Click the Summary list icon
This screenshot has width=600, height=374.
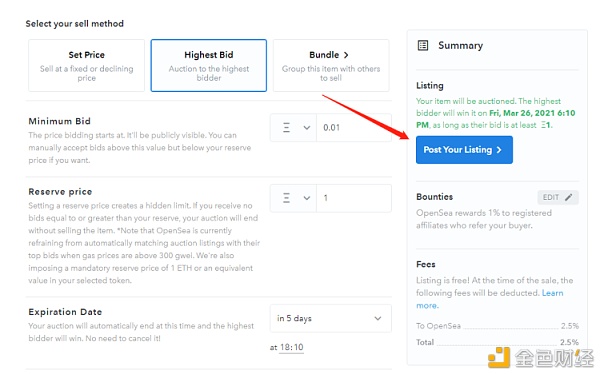[x=422, y=46]
